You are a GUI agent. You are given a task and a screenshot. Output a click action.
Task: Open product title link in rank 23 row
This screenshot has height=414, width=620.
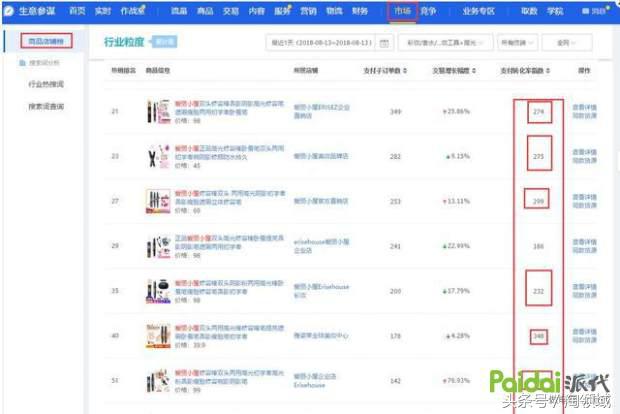(x=229, y=152)
